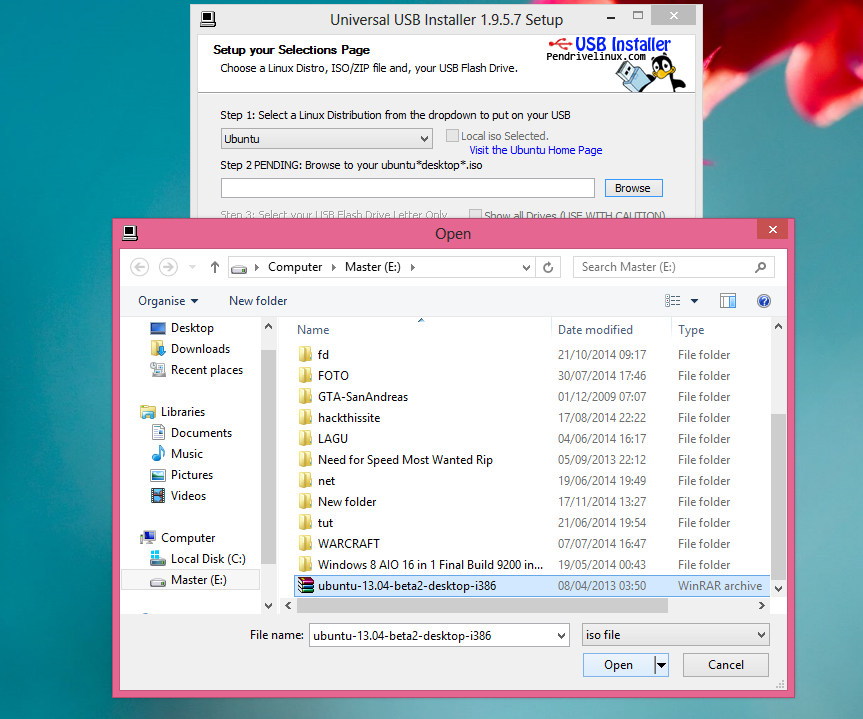863x719 pixels.
Task: Toggle the Show all Drives checkbox
Action: coord(476,214)
